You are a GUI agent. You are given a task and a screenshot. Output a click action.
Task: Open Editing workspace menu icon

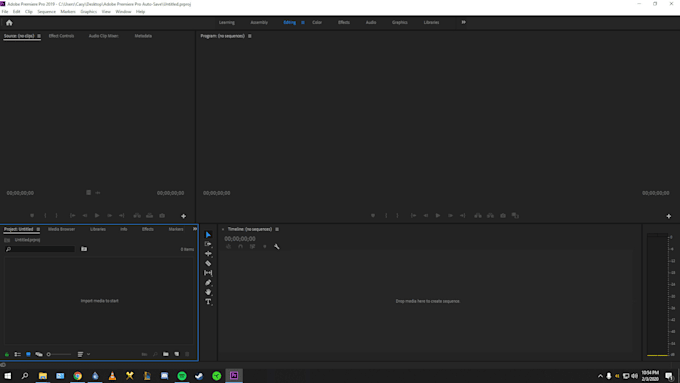click(303, 23)
